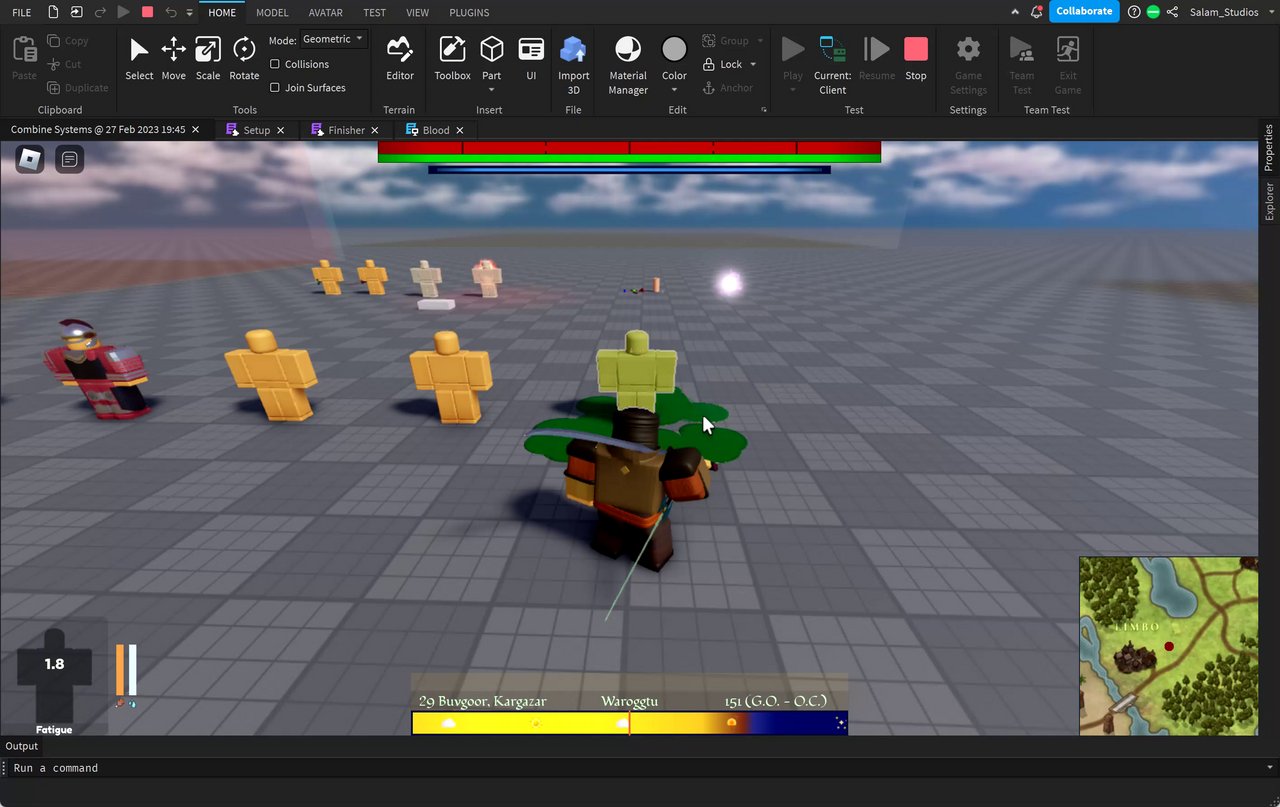Switch to the Finisher script tab
1280x807 pixels.
tap(346, 130)
